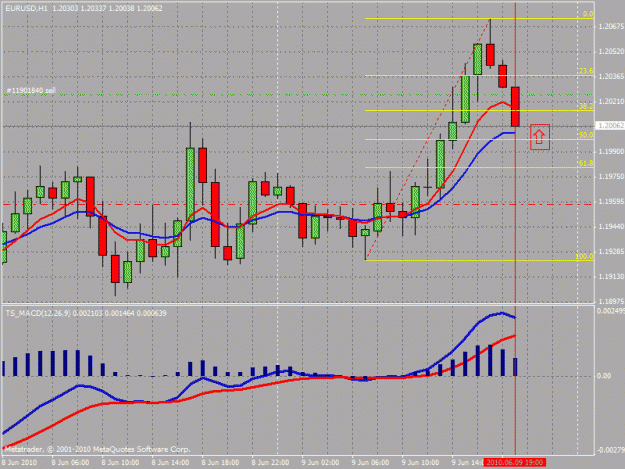Click the 9 Jun 10:00 time label
625x469 pixels.
coord(421,463)
